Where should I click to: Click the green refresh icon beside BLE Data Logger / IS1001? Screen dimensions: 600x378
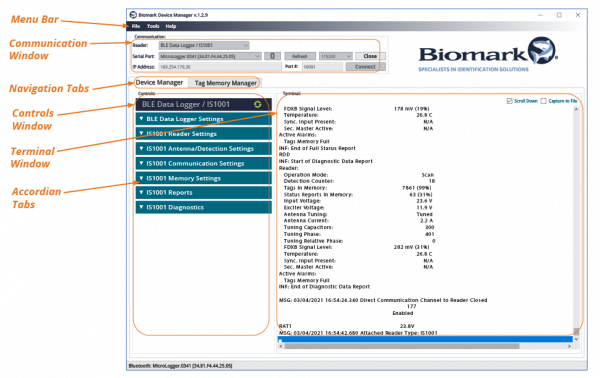[258, 104]
